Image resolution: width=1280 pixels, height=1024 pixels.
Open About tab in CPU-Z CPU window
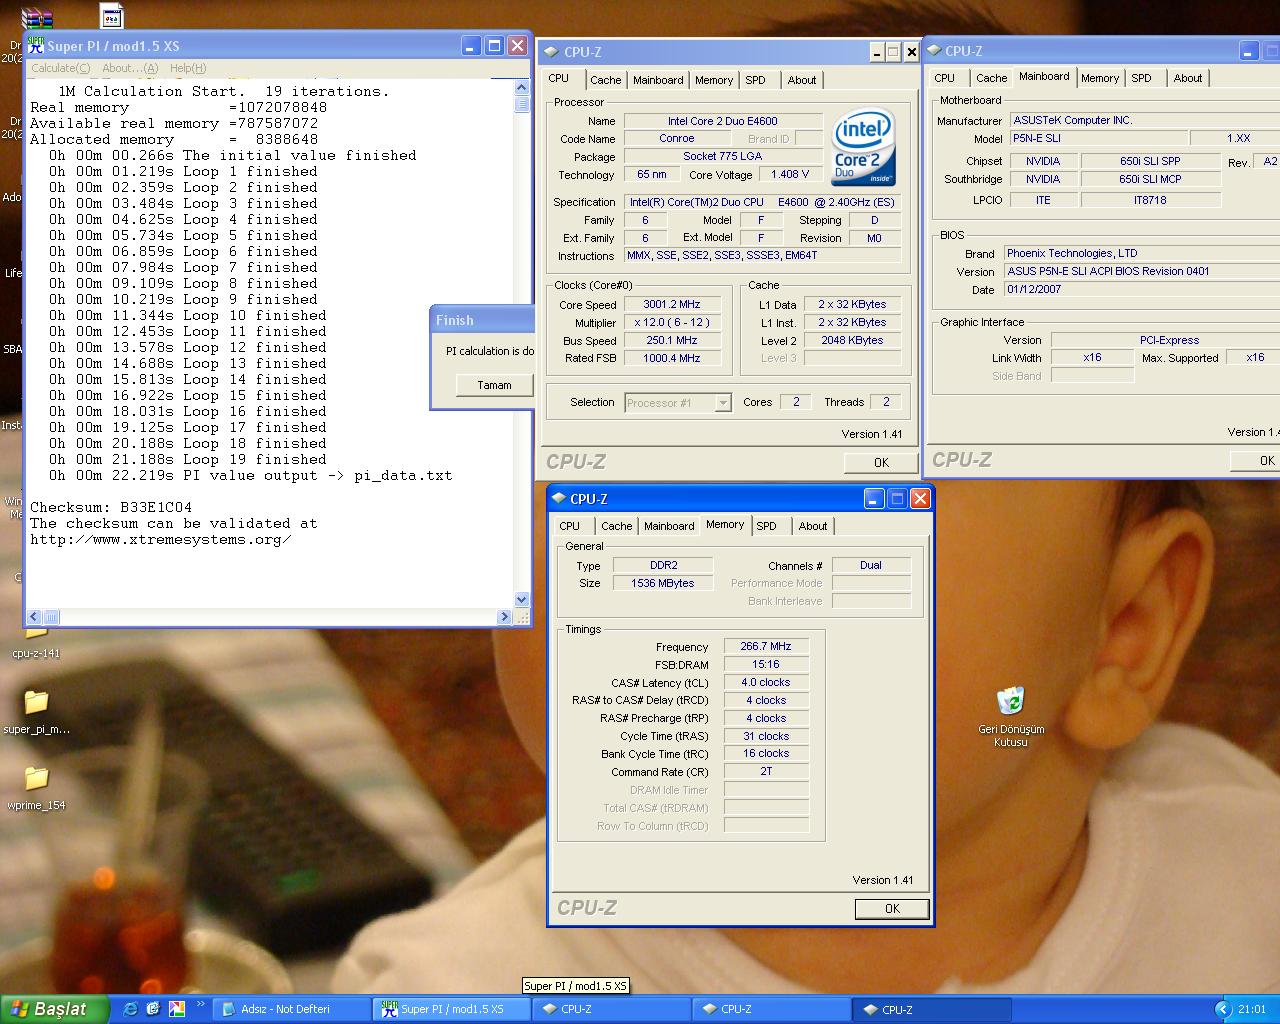point(802,80)
